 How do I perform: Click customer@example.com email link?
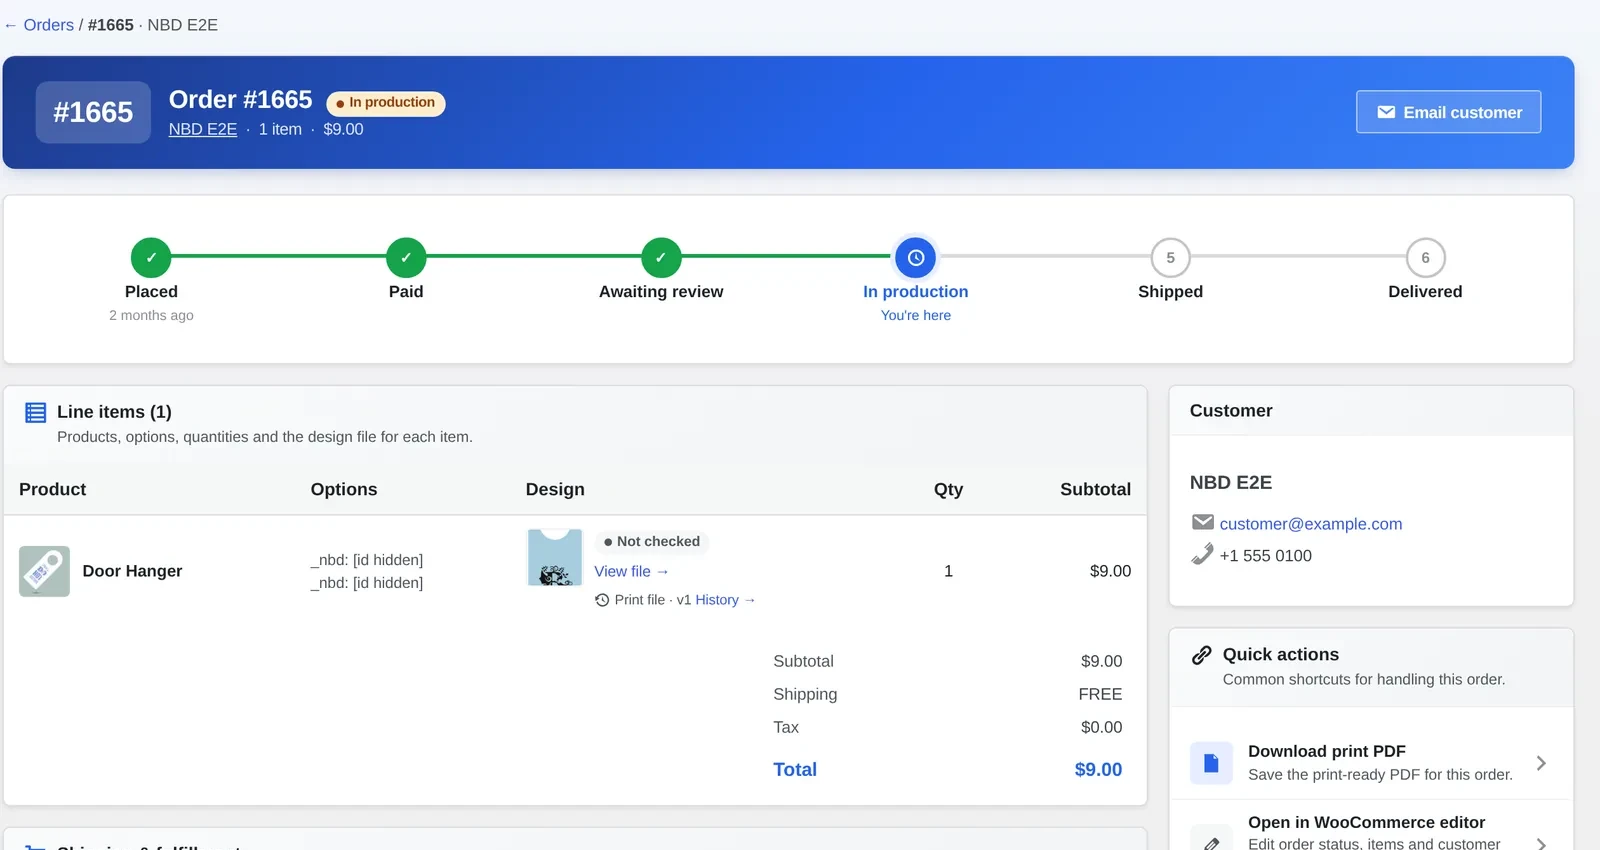click(1310, 524)
